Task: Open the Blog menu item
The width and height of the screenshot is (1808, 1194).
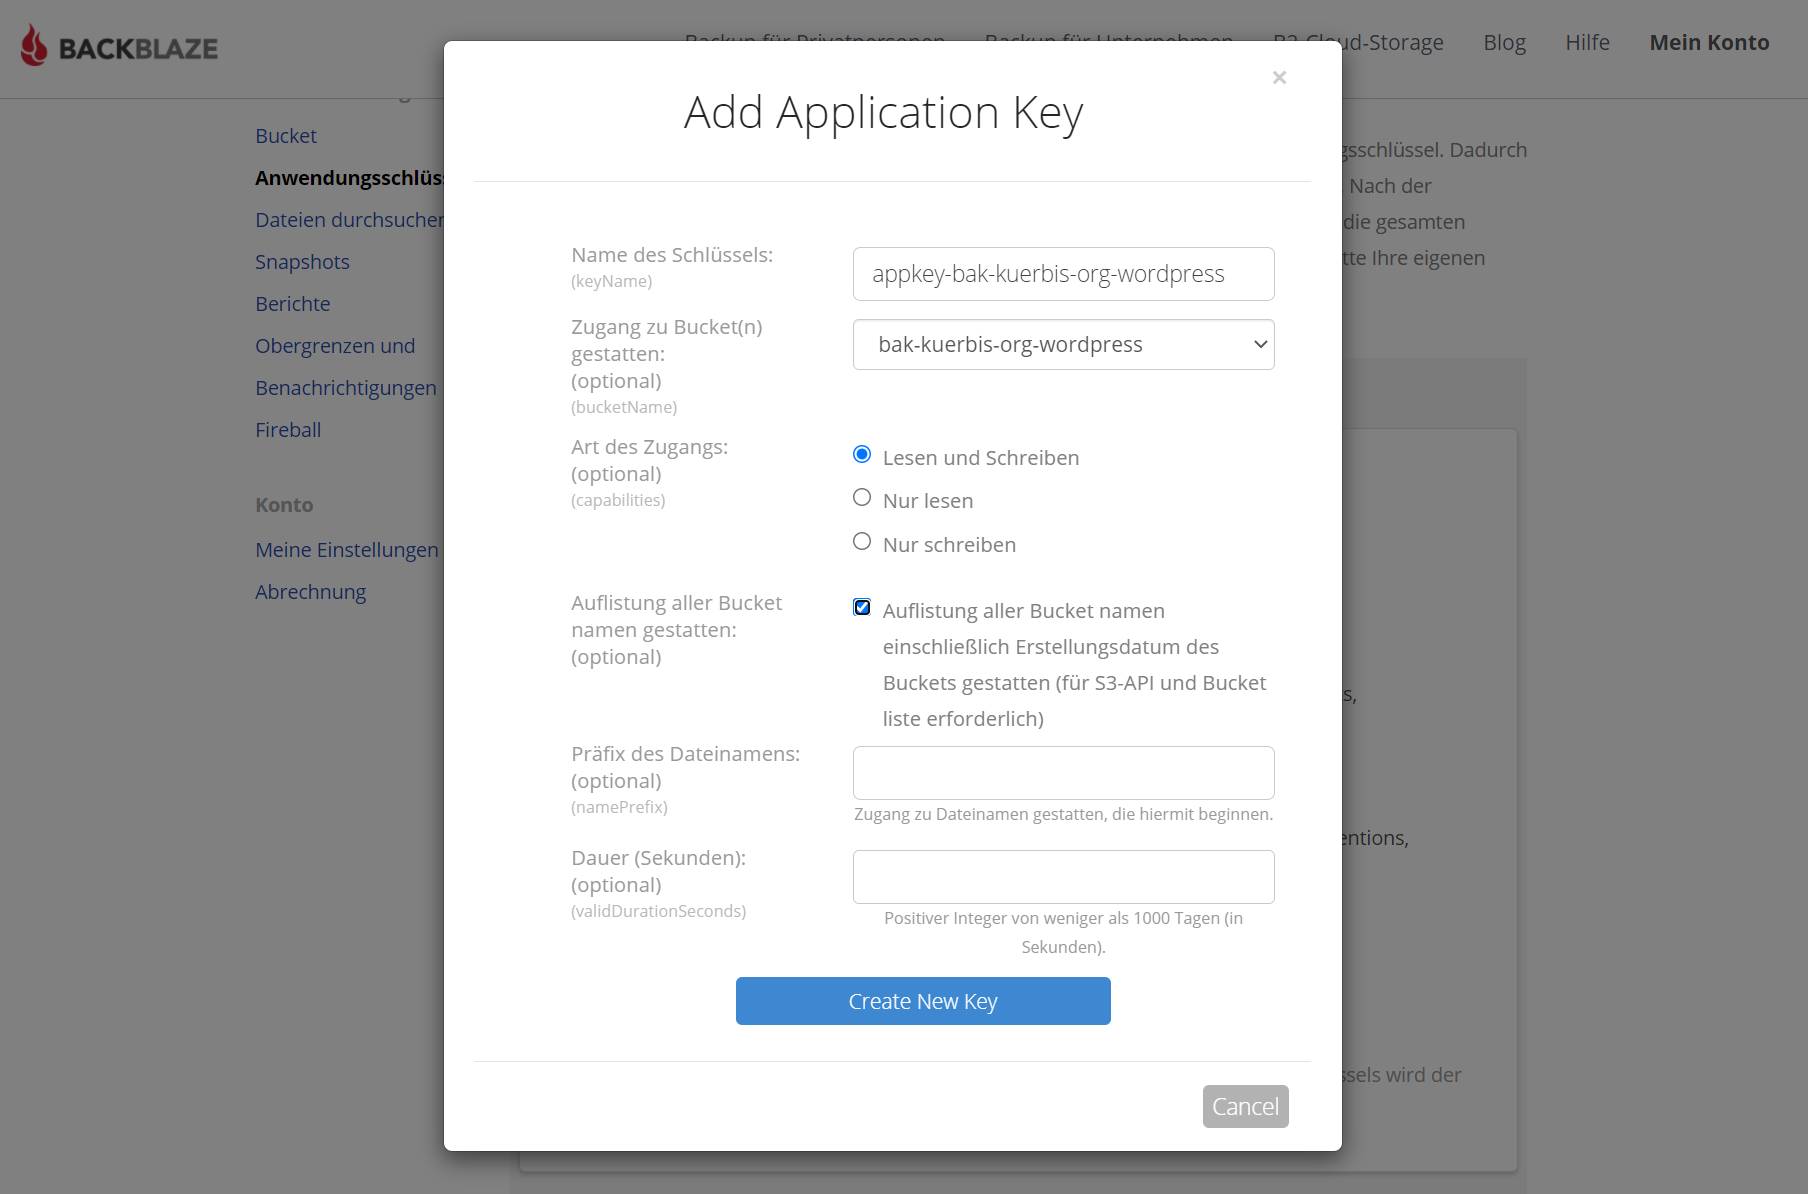Action: [x=1504, y=43]
